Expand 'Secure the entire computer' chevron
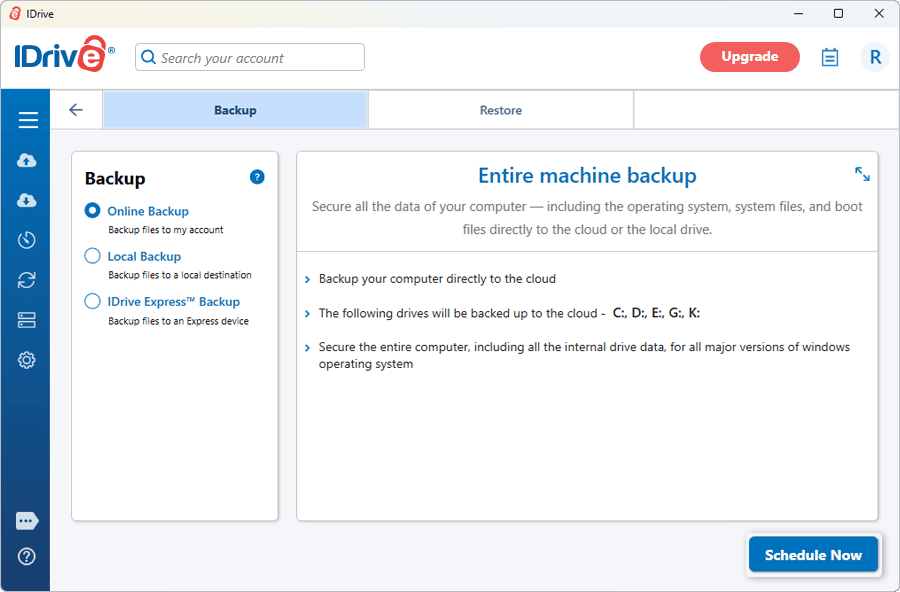The width and height of the screenshot is (900, 592). (x=307, y=347)
